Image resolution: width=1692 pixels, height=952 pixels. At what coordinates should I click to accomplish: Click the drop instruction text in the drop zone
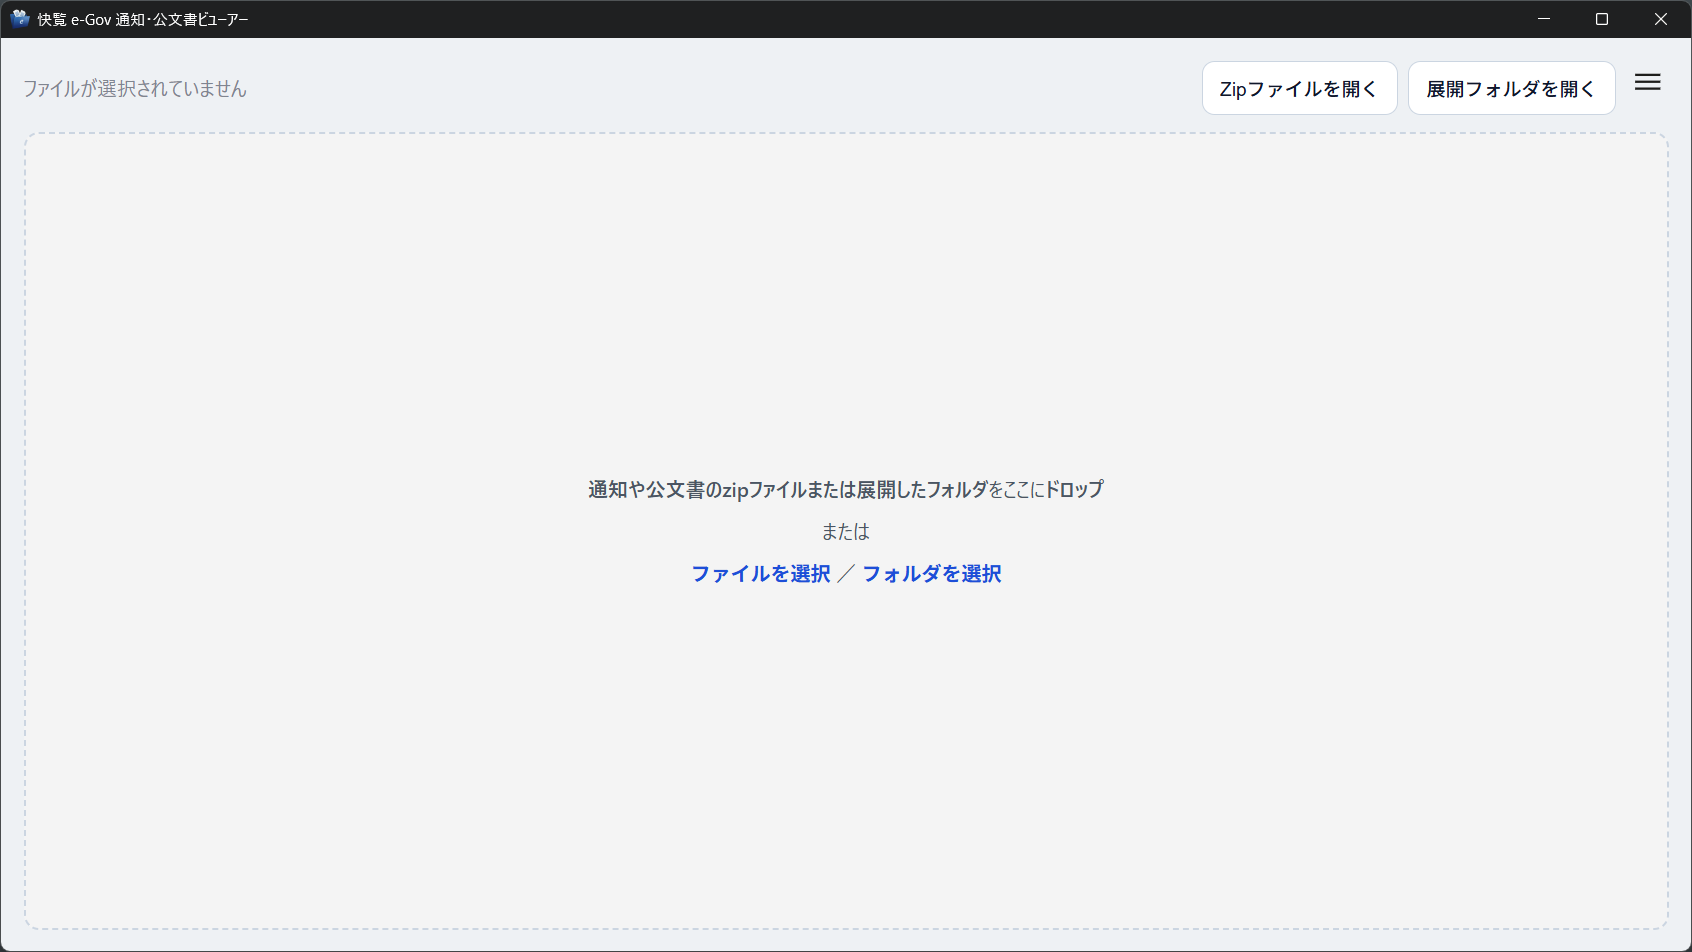(x=845, y=490)
